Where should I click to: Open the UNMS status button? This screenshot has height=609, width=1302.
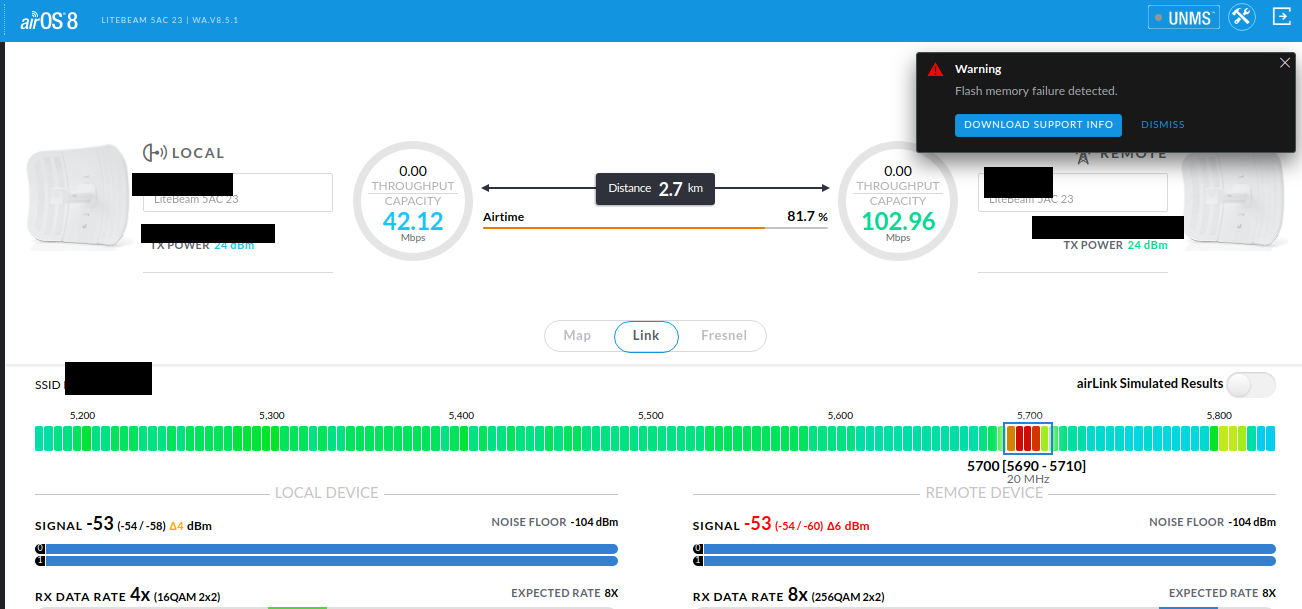pos(1184,18)
